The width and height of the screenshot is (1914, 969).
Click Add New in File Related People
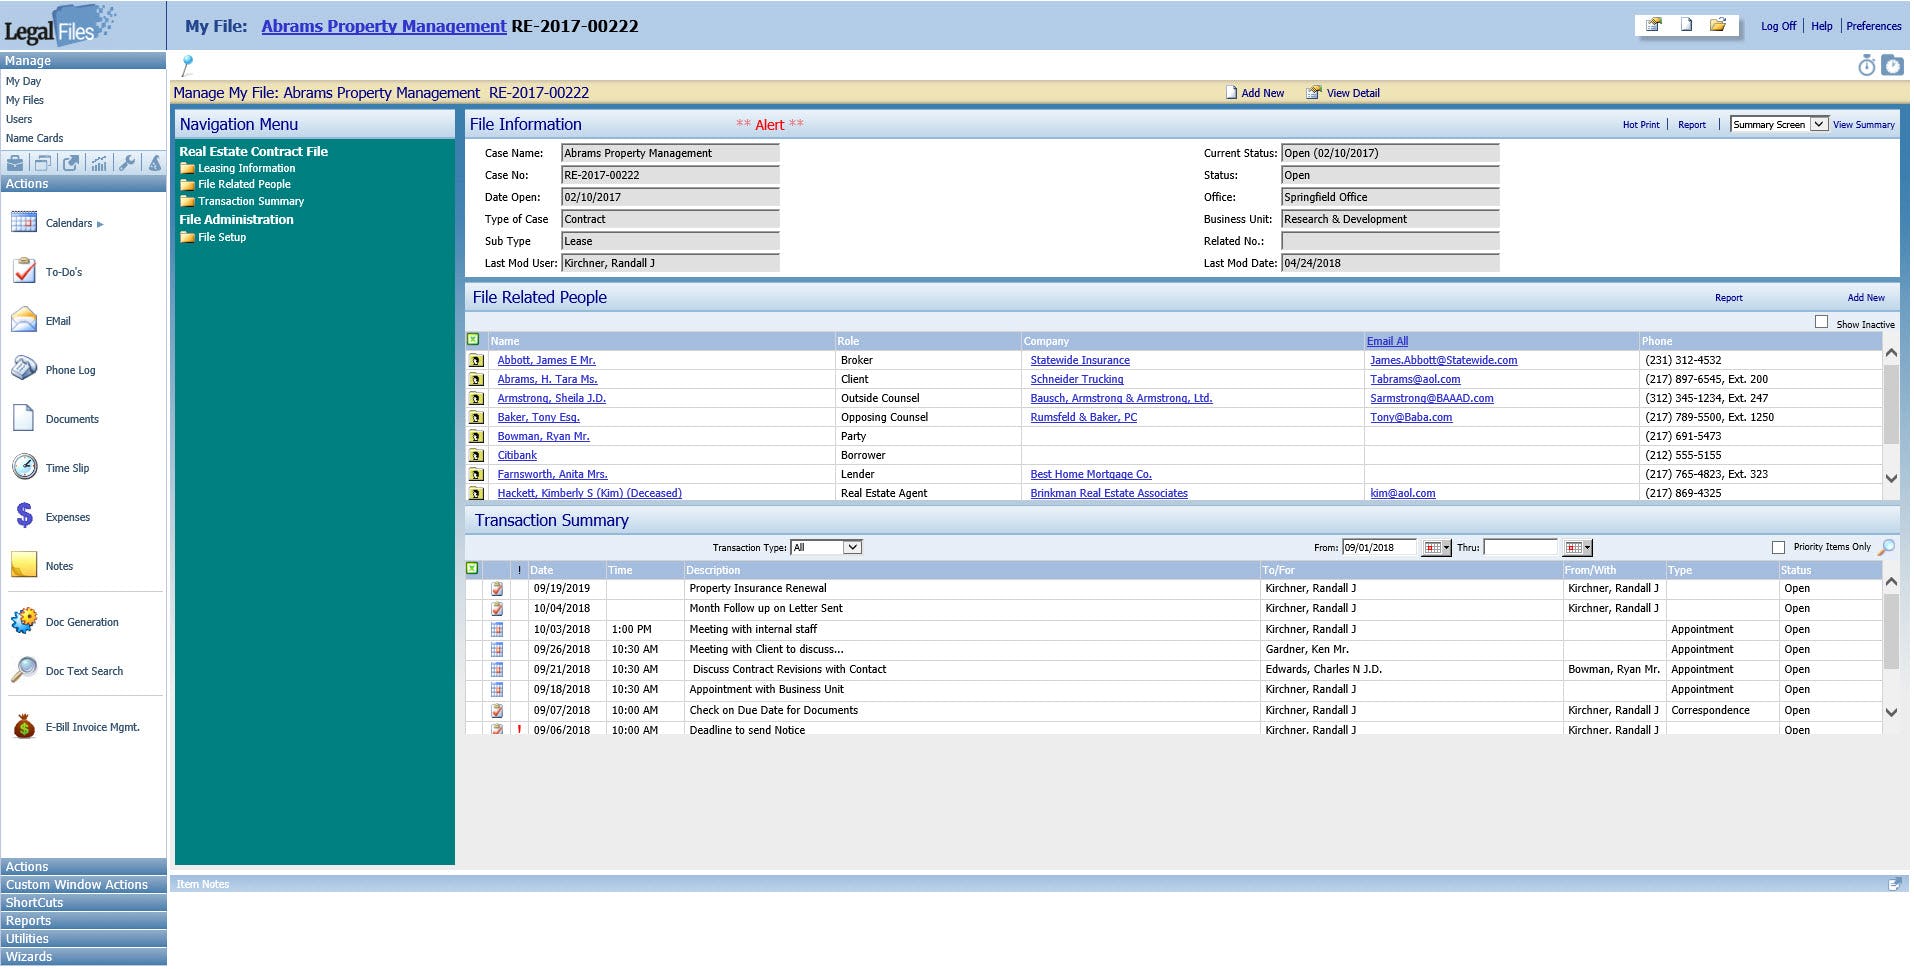coord(1864,297)
